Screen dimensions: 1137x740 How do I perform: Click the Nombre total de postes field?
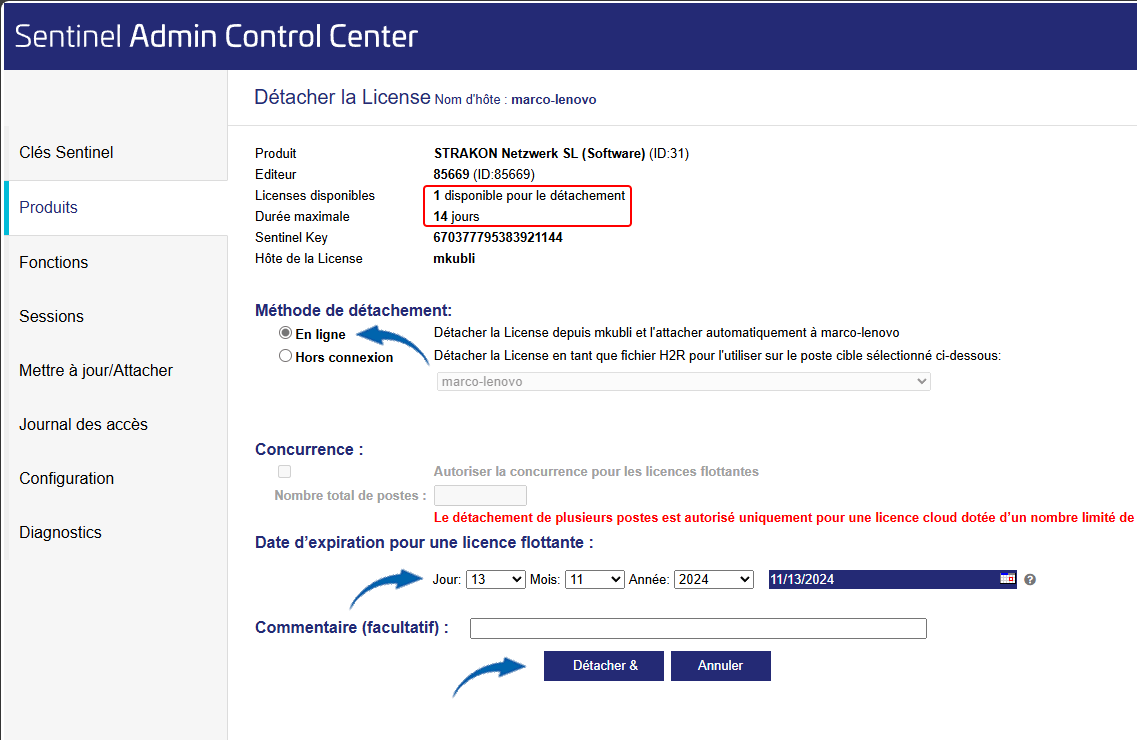480,496
